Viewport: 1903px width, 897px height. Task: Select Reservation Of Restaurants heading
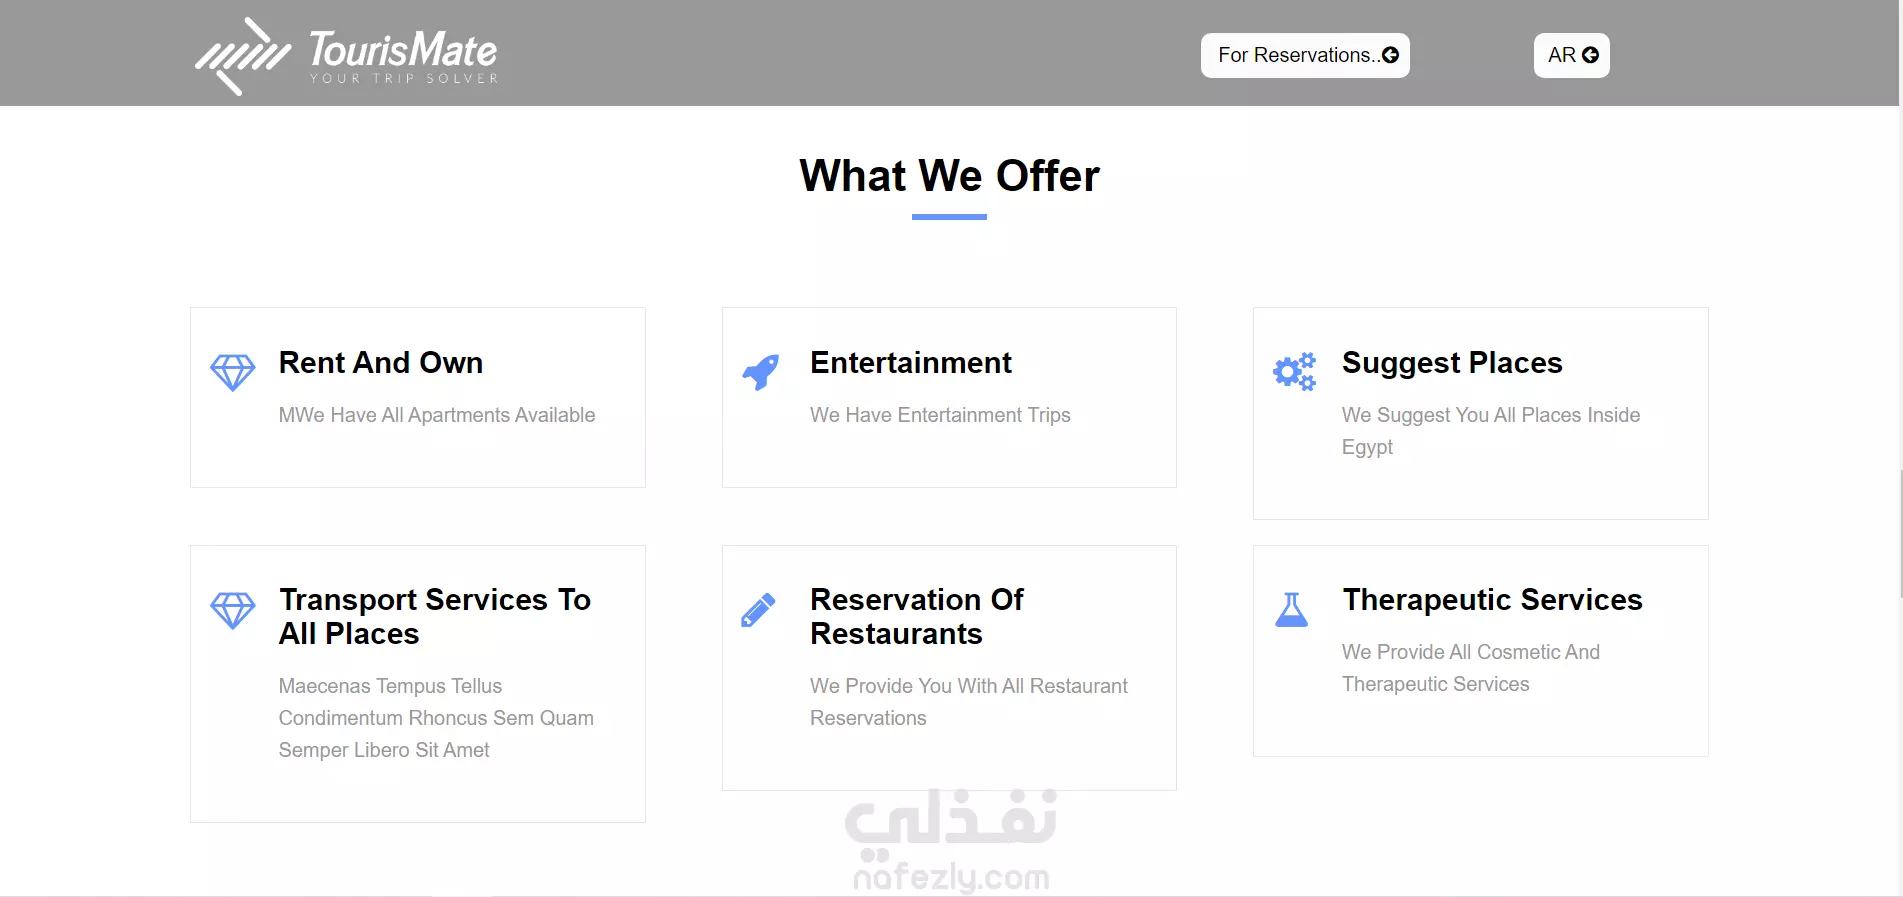917,616
